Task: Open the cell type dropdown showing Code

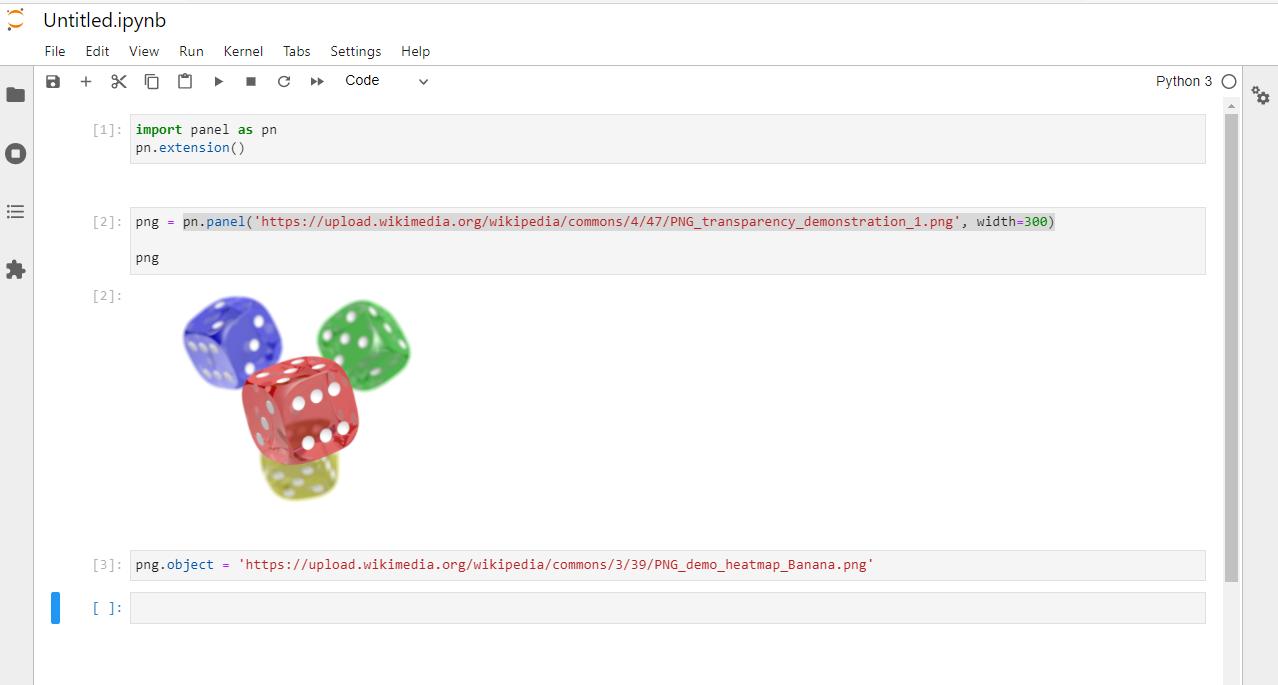Action: [x=385, y=80]
